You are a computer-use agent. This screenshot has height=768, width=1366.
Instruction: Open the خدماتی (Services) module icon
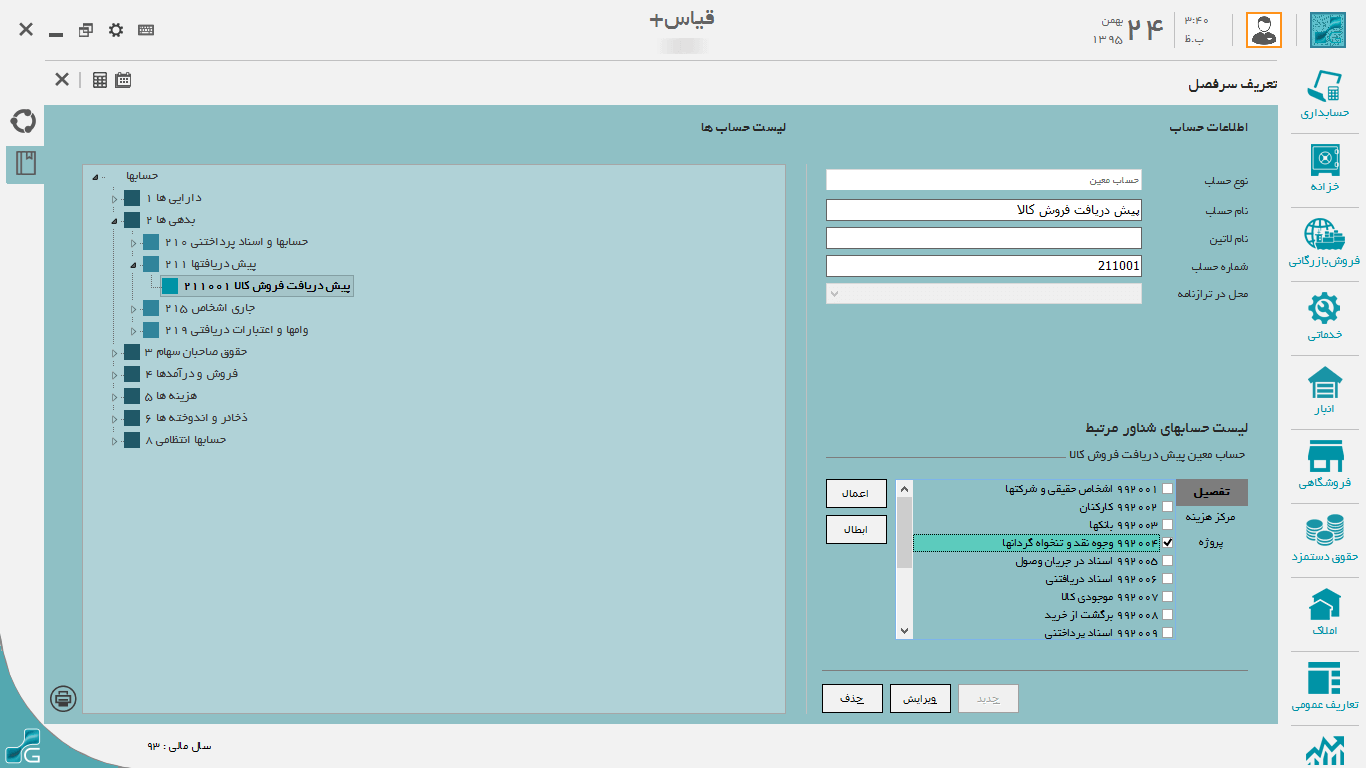coord(1325,316)
